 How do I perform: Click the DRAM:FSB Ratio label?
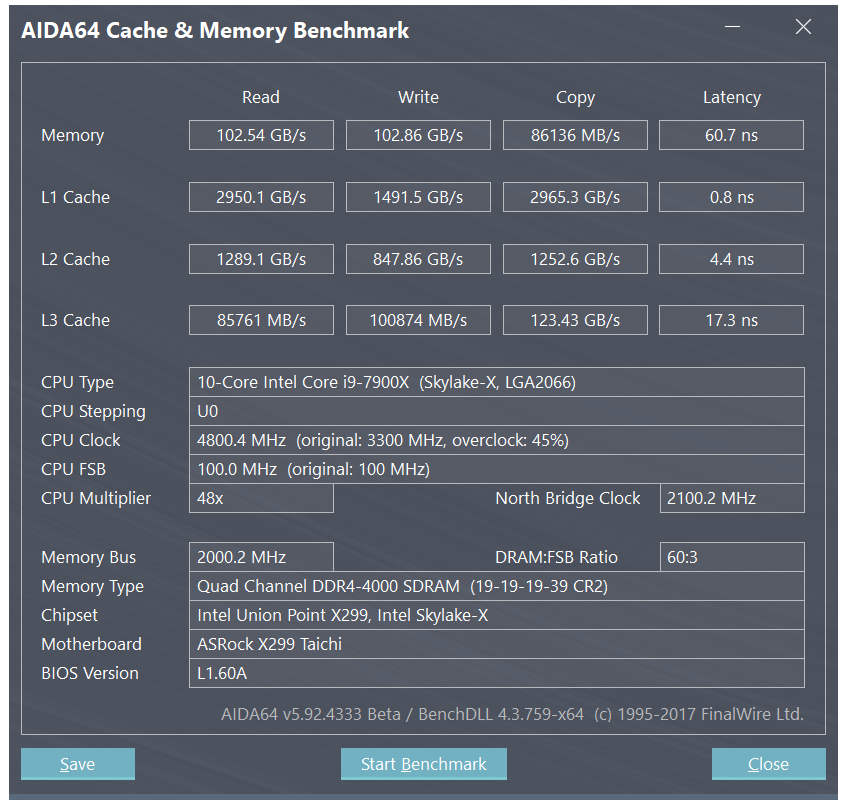pyautogui.click(x=556, y=557)
